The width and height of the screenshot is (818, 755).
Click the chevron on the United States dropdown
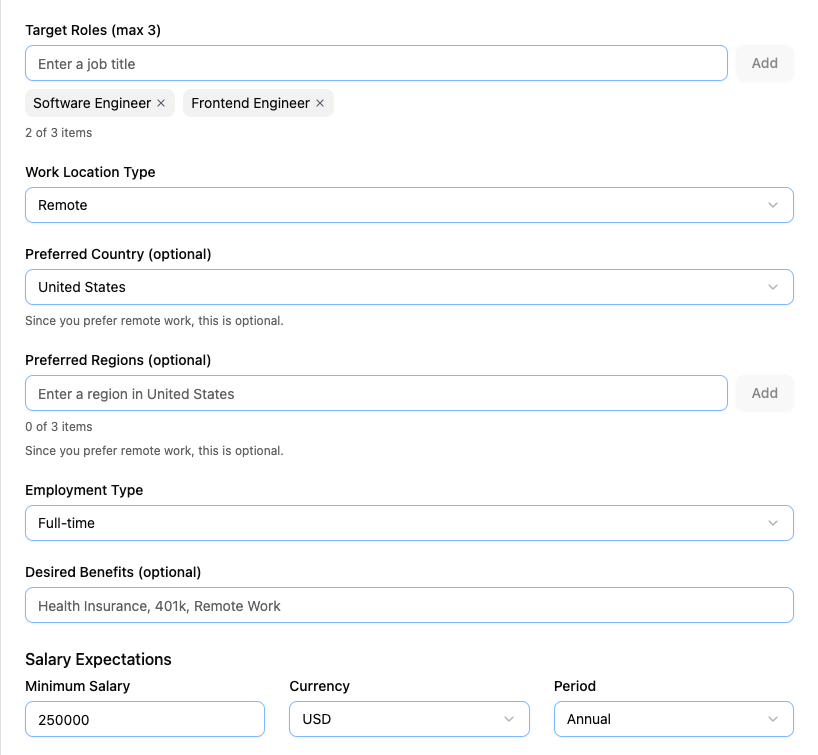[773, 287]
